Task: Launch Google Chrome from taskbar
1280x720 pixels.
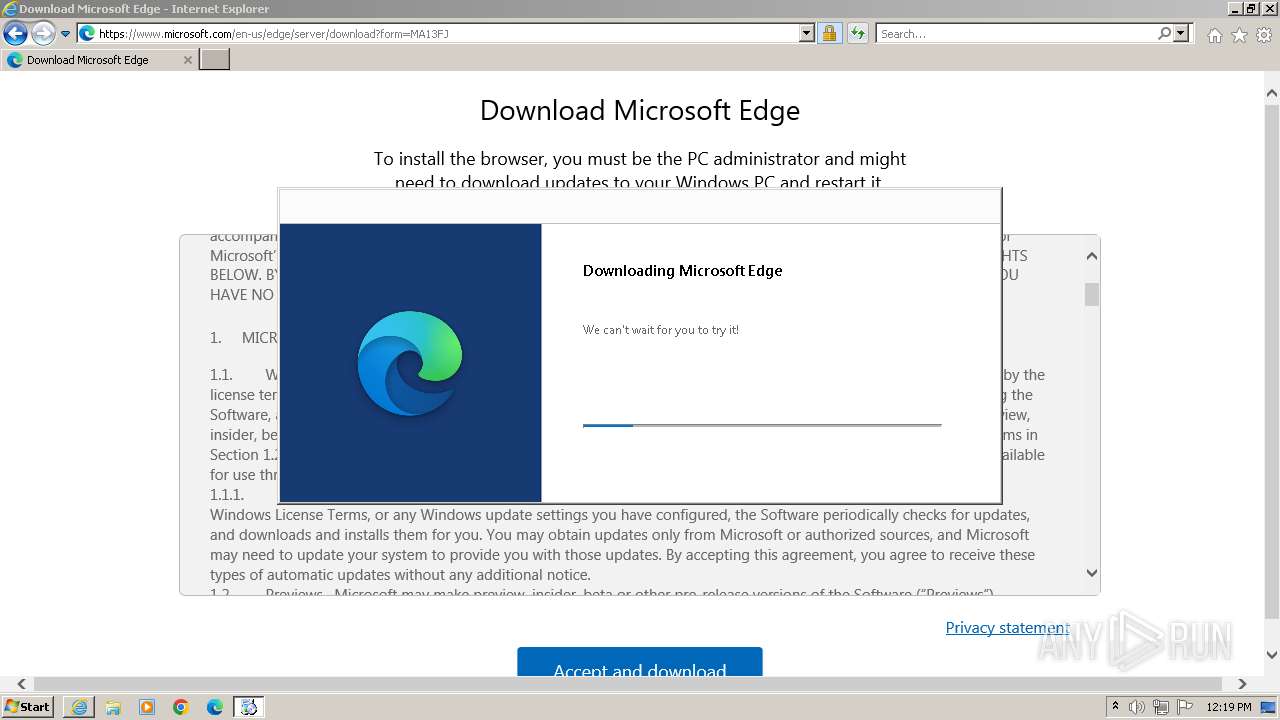Action: point(181,707)
